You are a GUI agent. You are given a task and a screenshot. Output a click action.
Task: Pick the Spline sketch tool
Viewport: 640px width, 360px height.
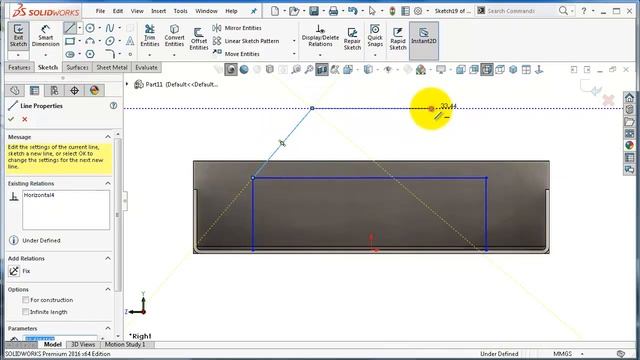coord(110,28)
